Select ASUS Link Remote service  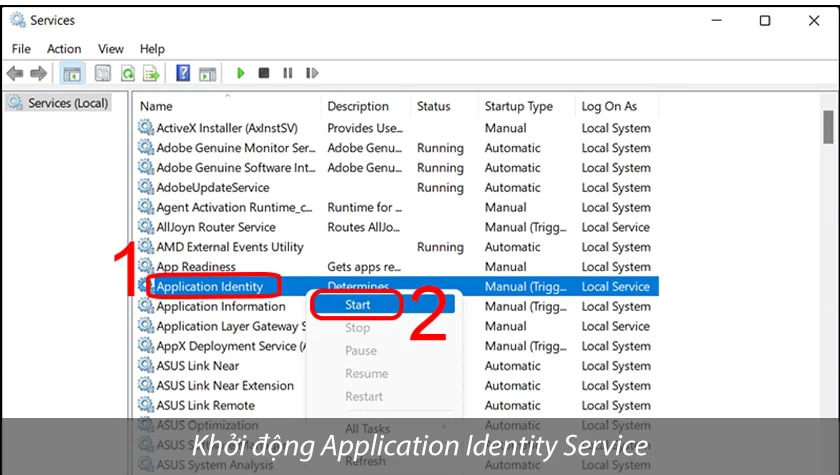point(205,405)
